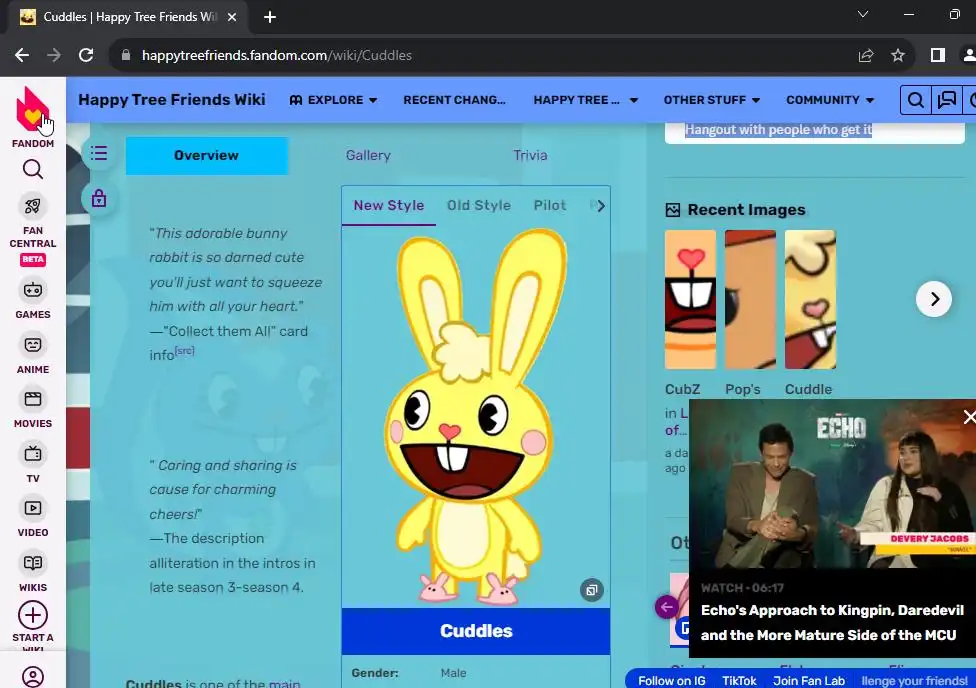The height and width of the screenshot is (688, 976).
Task: Show more infobox style tabs arrow
Action: point(599,205)
